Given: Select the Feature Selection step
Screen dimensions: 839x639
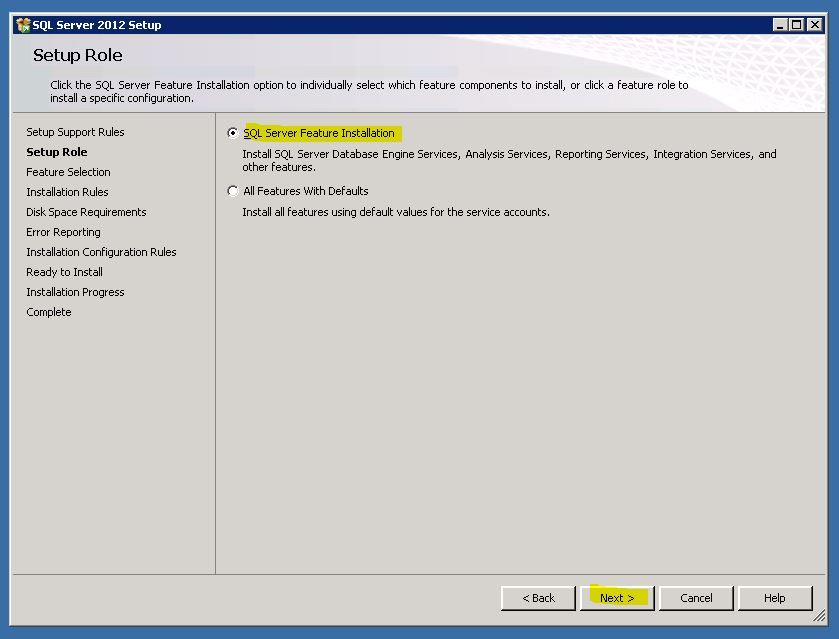Looking at the screenshot, I should [x=68, y=172].
